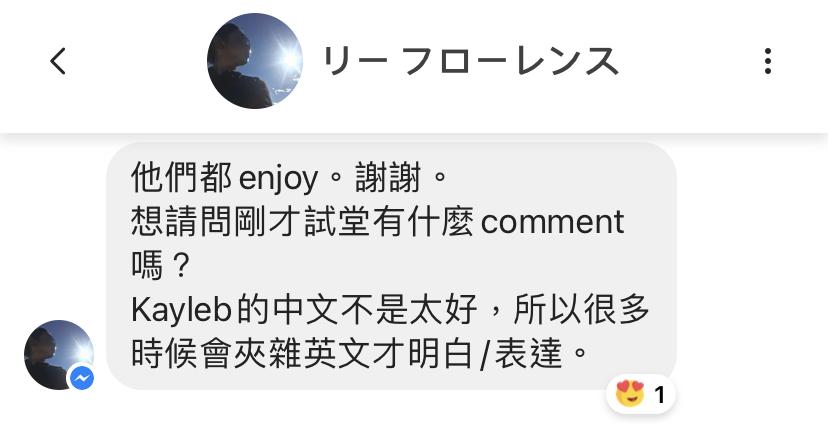Tap the line starting with 想請問剛才試堂
The height and width of the screenshot is (424, 828).
point(378,222)
